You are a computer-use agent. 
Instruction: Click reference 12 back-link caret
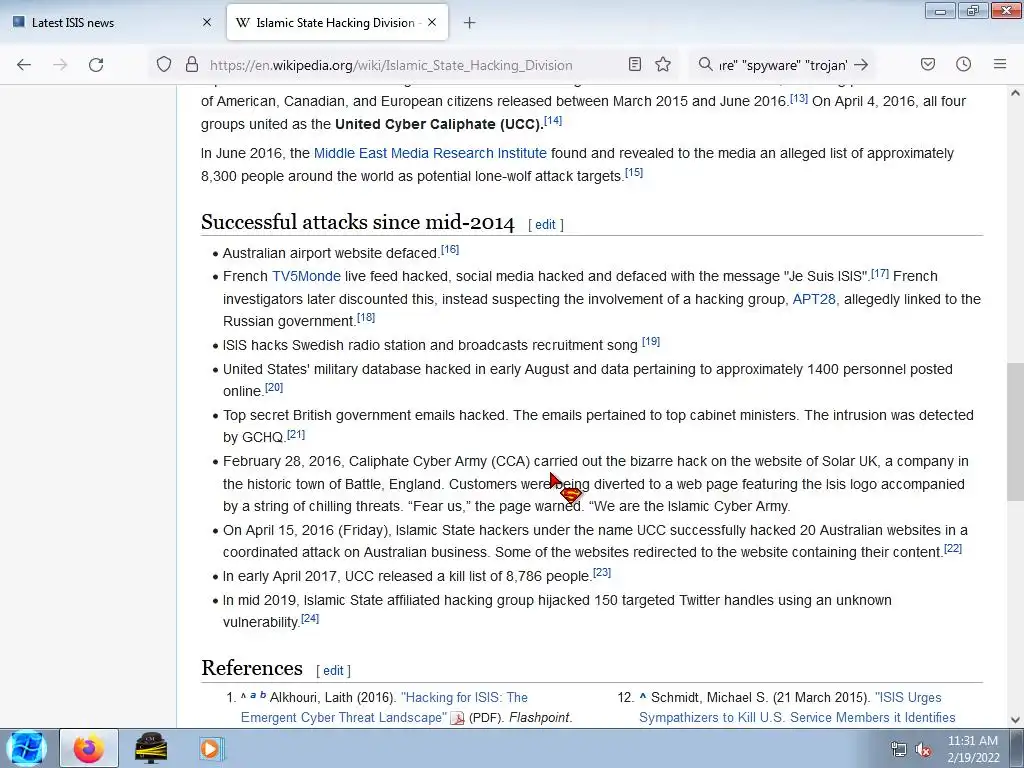pos(643,696)
